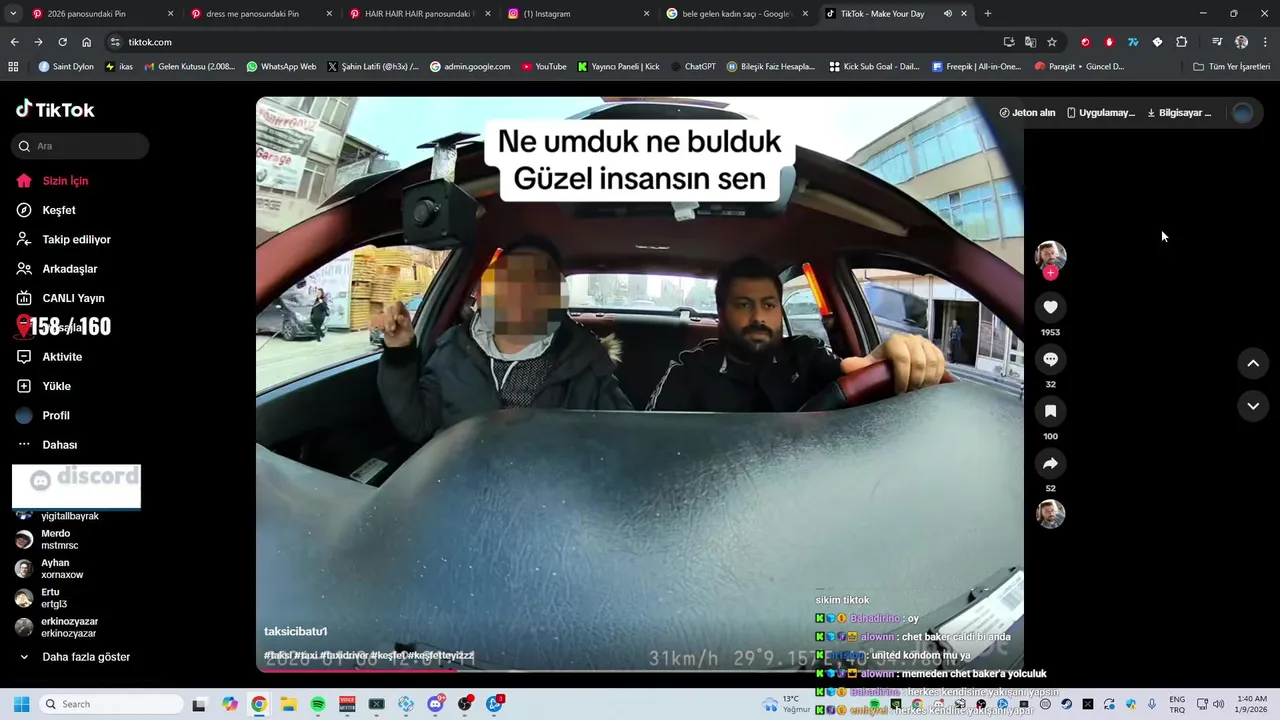Image resolution: width=1280 pixels, height=720 pixels.
Task: Open video comments bubble icon
Action: pyautogui.click(x=1050, y=359)
